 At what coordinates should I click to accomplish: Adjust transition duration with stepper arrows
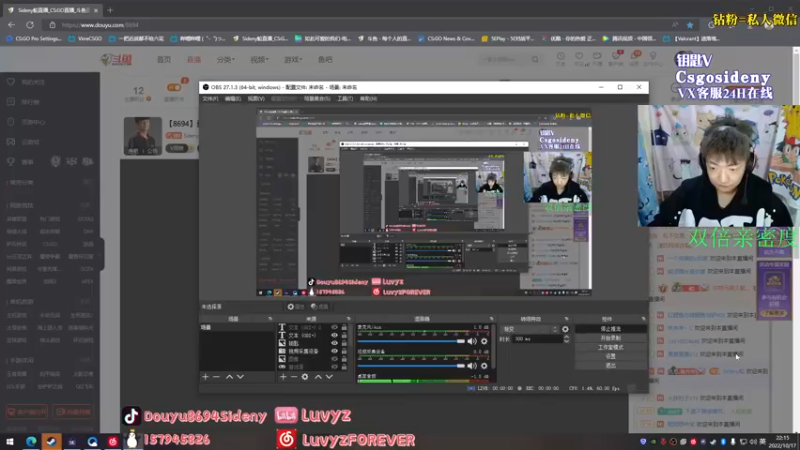[566, 339]
